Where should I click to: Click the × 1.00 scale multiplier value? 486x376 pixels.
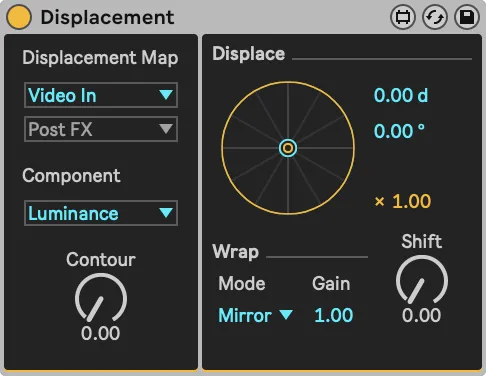point(403,201)
